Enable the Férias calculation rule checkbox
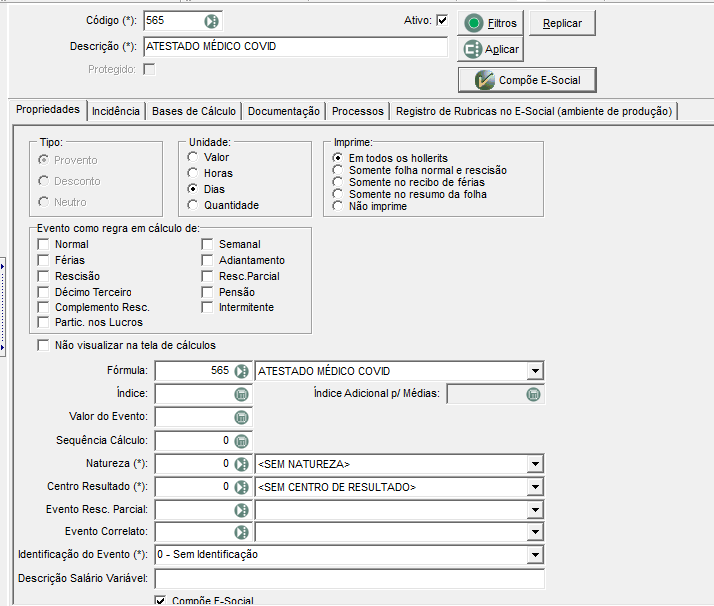Screen dimensions: 714x606 (x=43, y=260)
